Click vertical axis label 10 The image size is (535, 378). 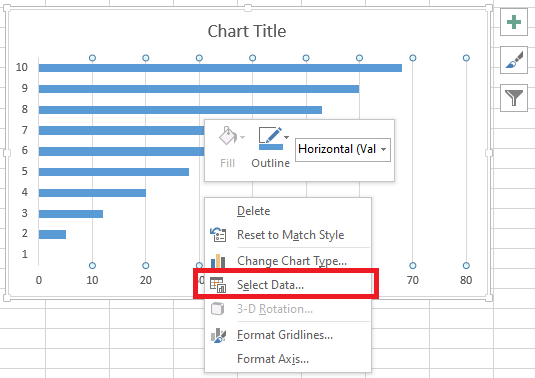[21, 67]
